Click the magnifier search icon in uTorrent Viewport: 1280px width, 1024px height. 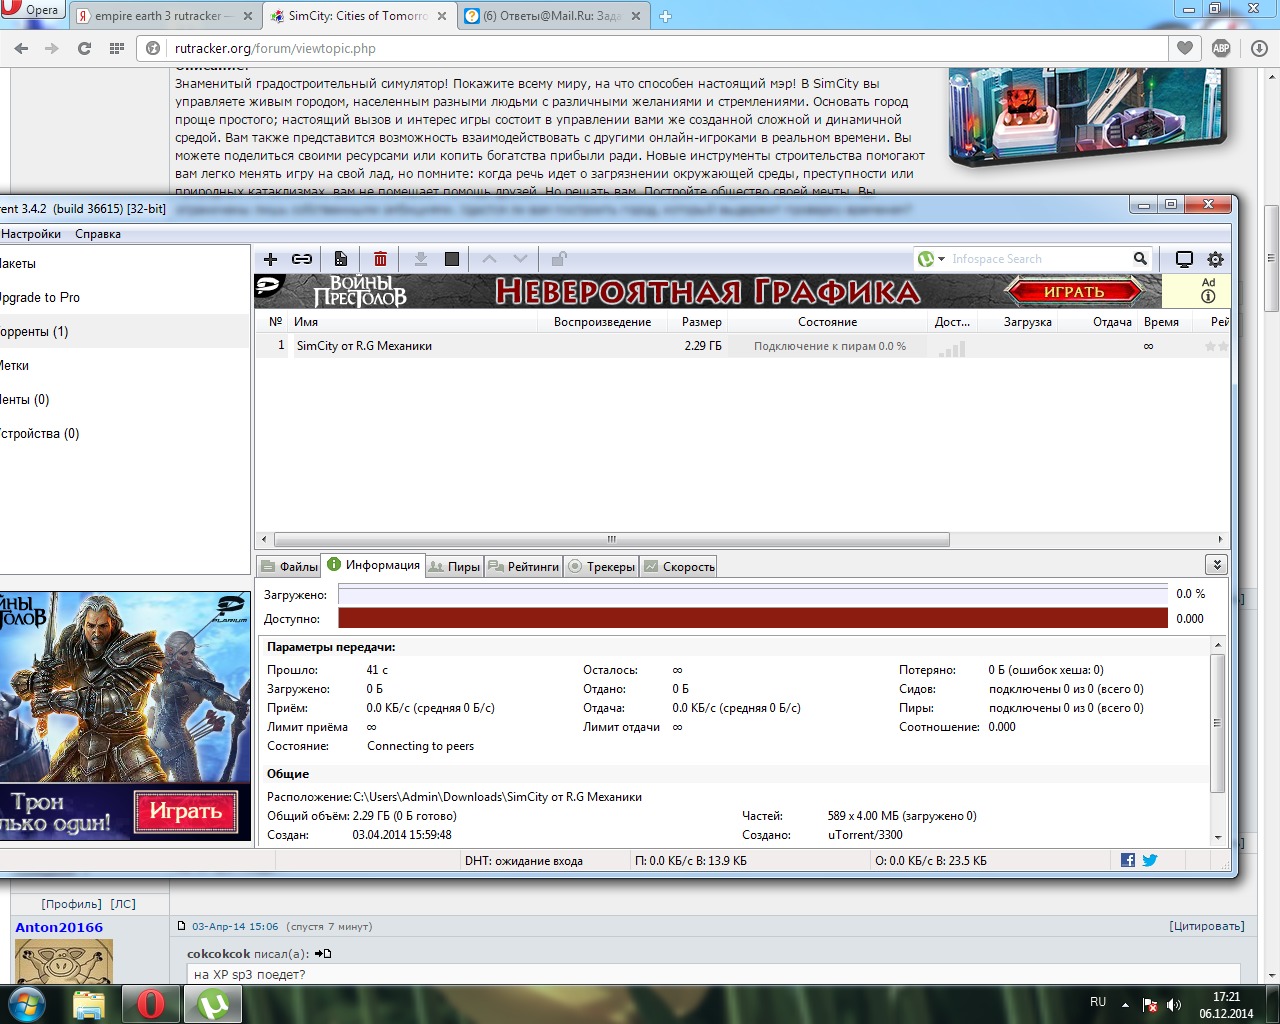click(1140, 258)
